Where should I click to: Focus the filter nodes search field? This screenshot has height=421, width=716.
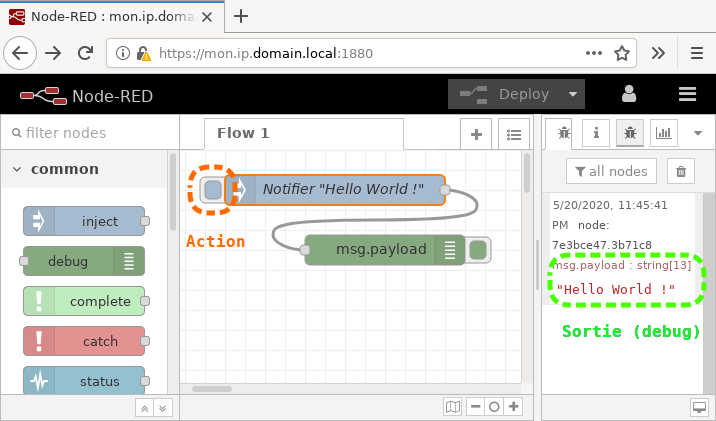90,133
